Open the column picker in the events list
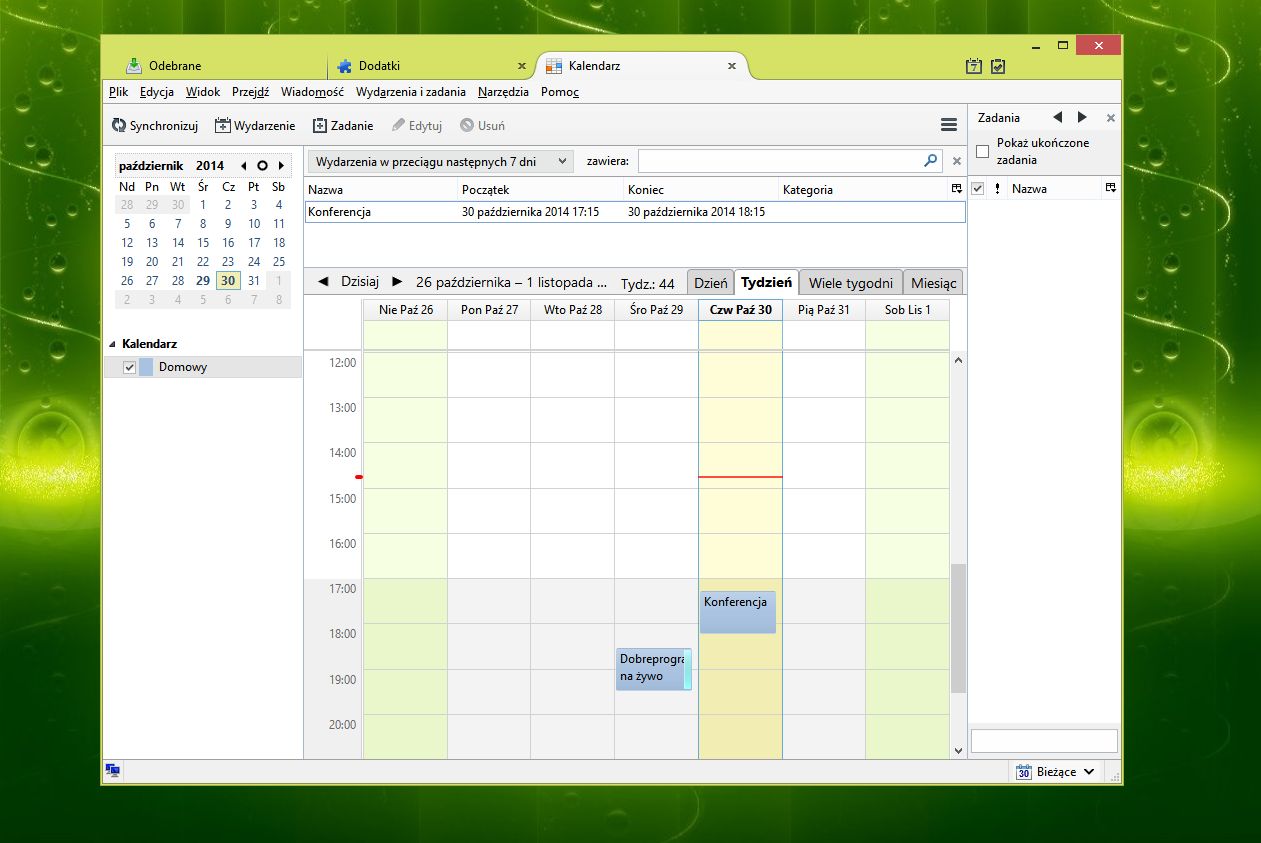The height and width of the screenshot is (843, 1261). (x=956, y=189)
